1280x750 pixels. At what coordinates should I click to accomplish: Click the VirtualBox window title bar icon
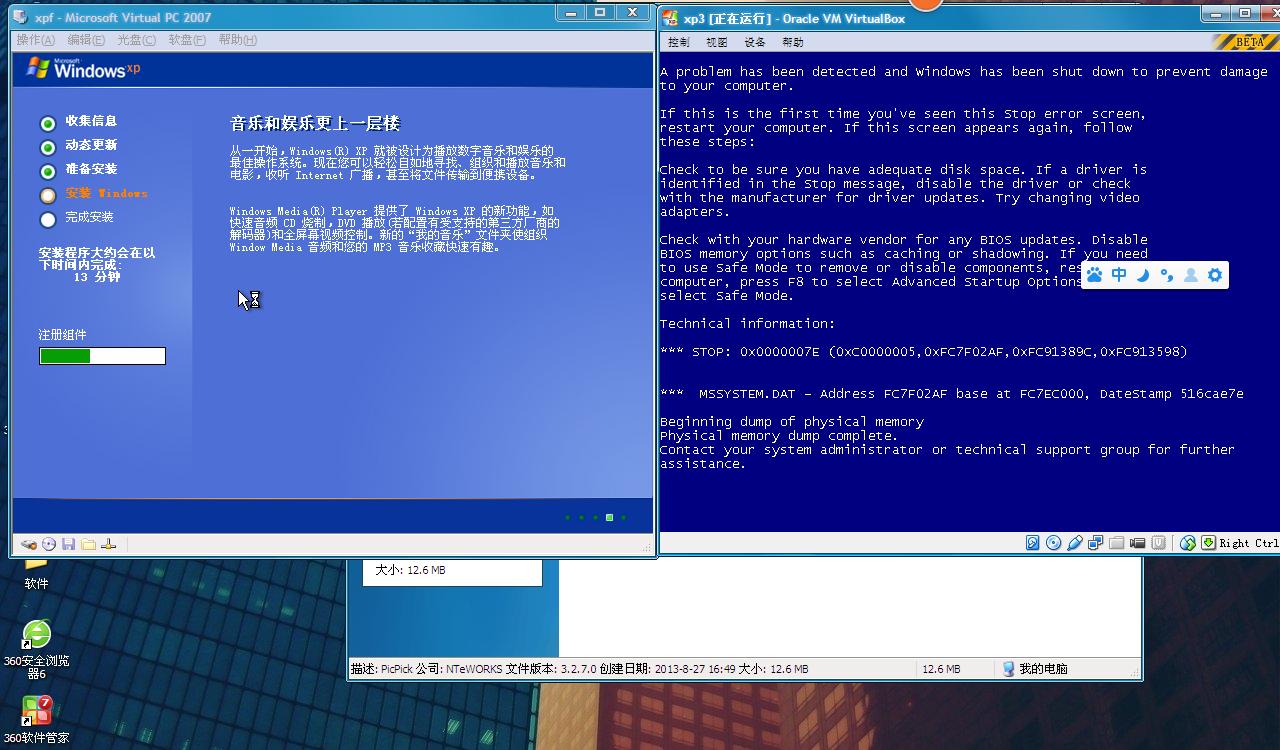coord(671,18)
